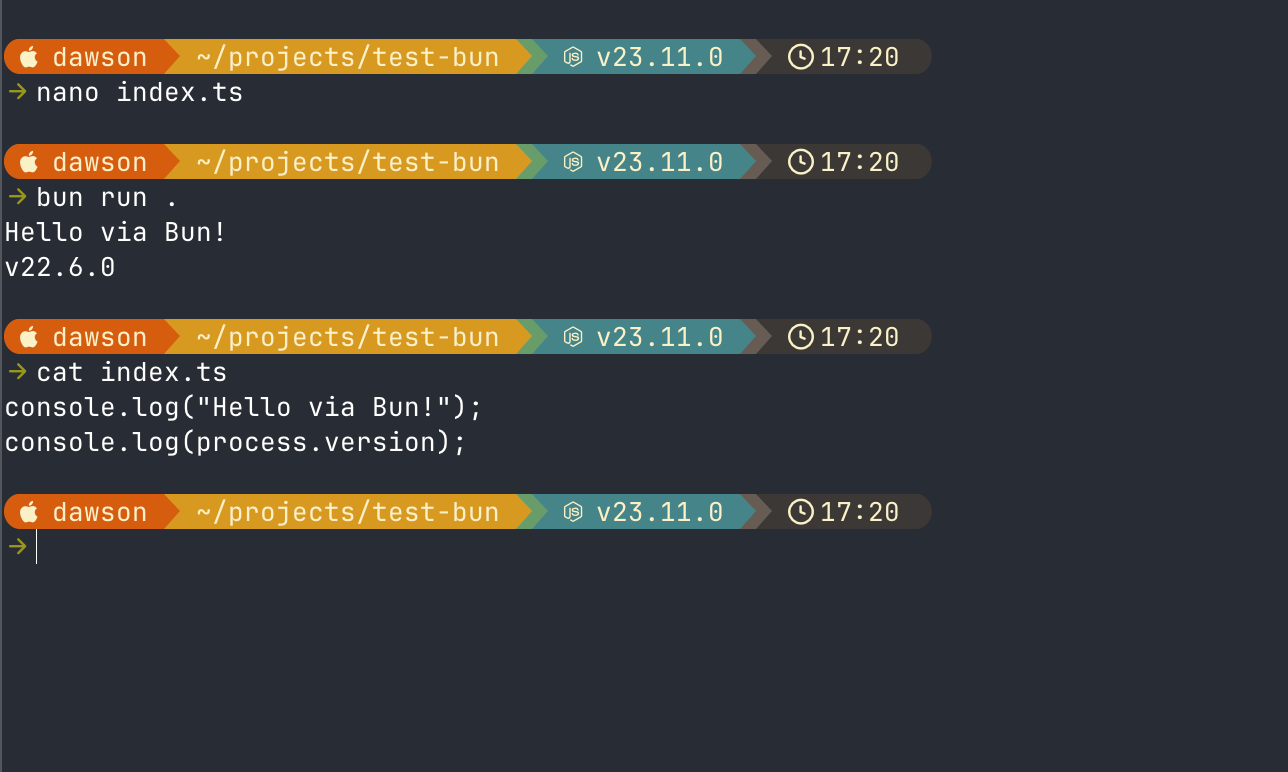1288x772 pixels.
Task: Click the empty prompt input at the cursor
Action: pos(37,547)
